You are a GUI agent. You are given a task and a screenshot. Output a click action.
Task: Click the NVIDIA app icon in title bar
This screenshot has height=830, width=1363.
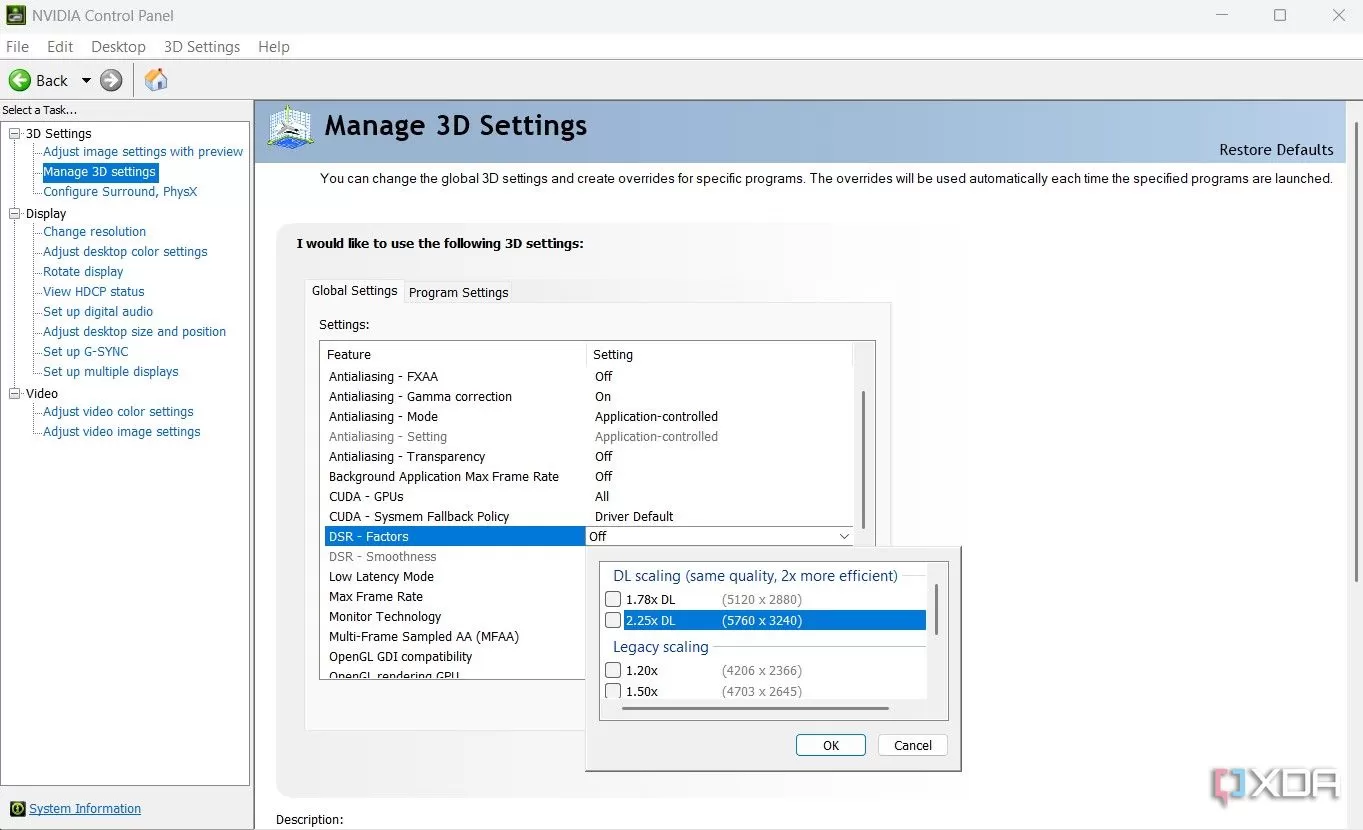tap(15, 15)
